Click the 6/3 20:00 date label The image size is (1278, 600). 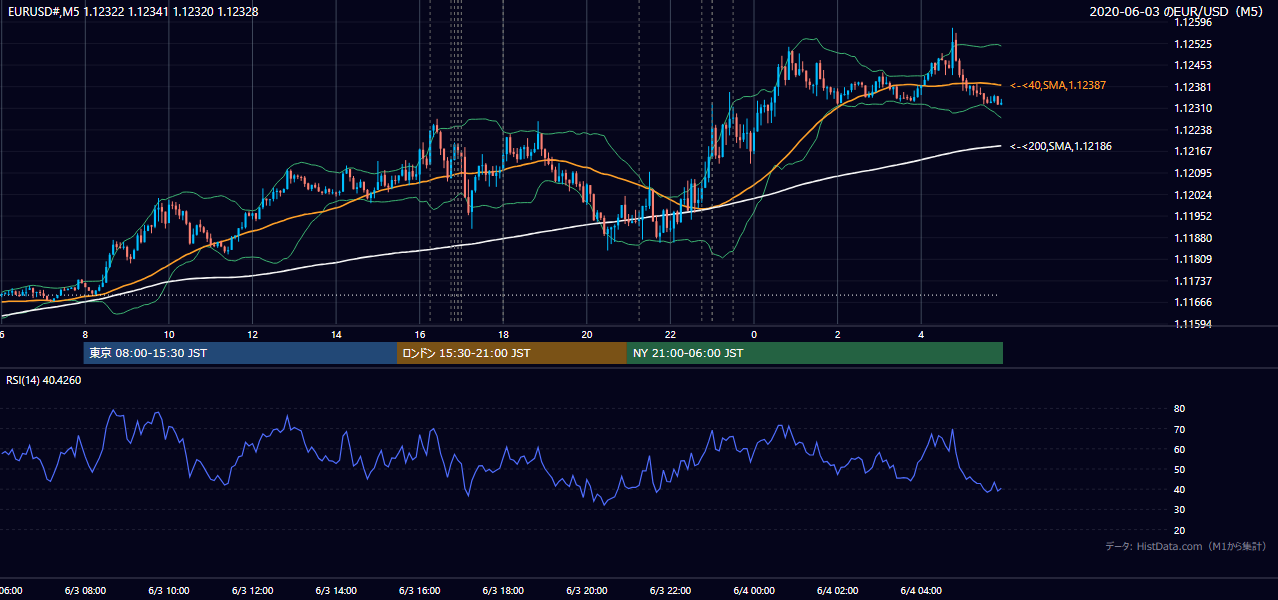click(587, 591)
